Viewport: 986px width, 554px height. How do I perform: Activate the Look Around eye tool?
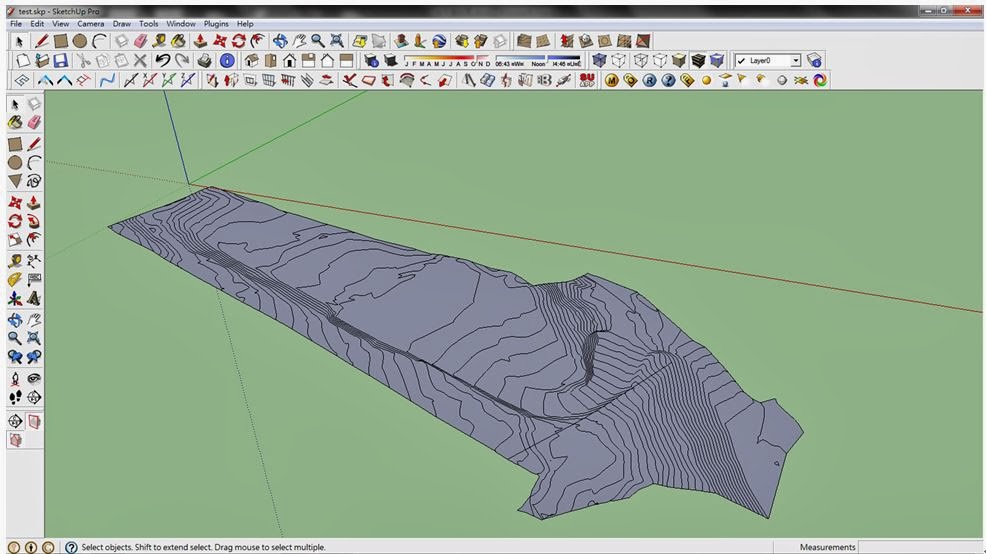point(34,379)
